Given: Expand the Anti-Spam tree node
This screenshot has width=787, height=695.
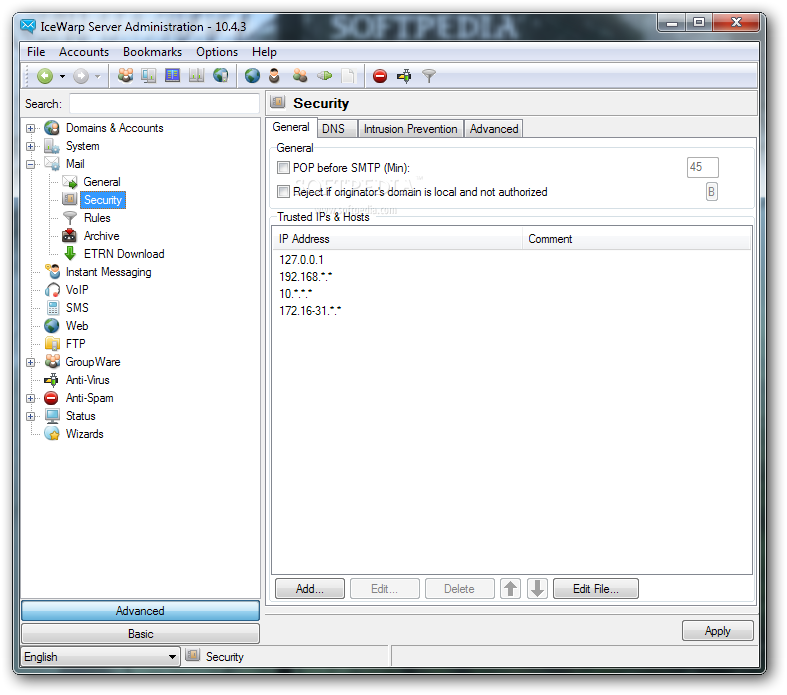Looking at the screenshot, I should click(31, 398).
